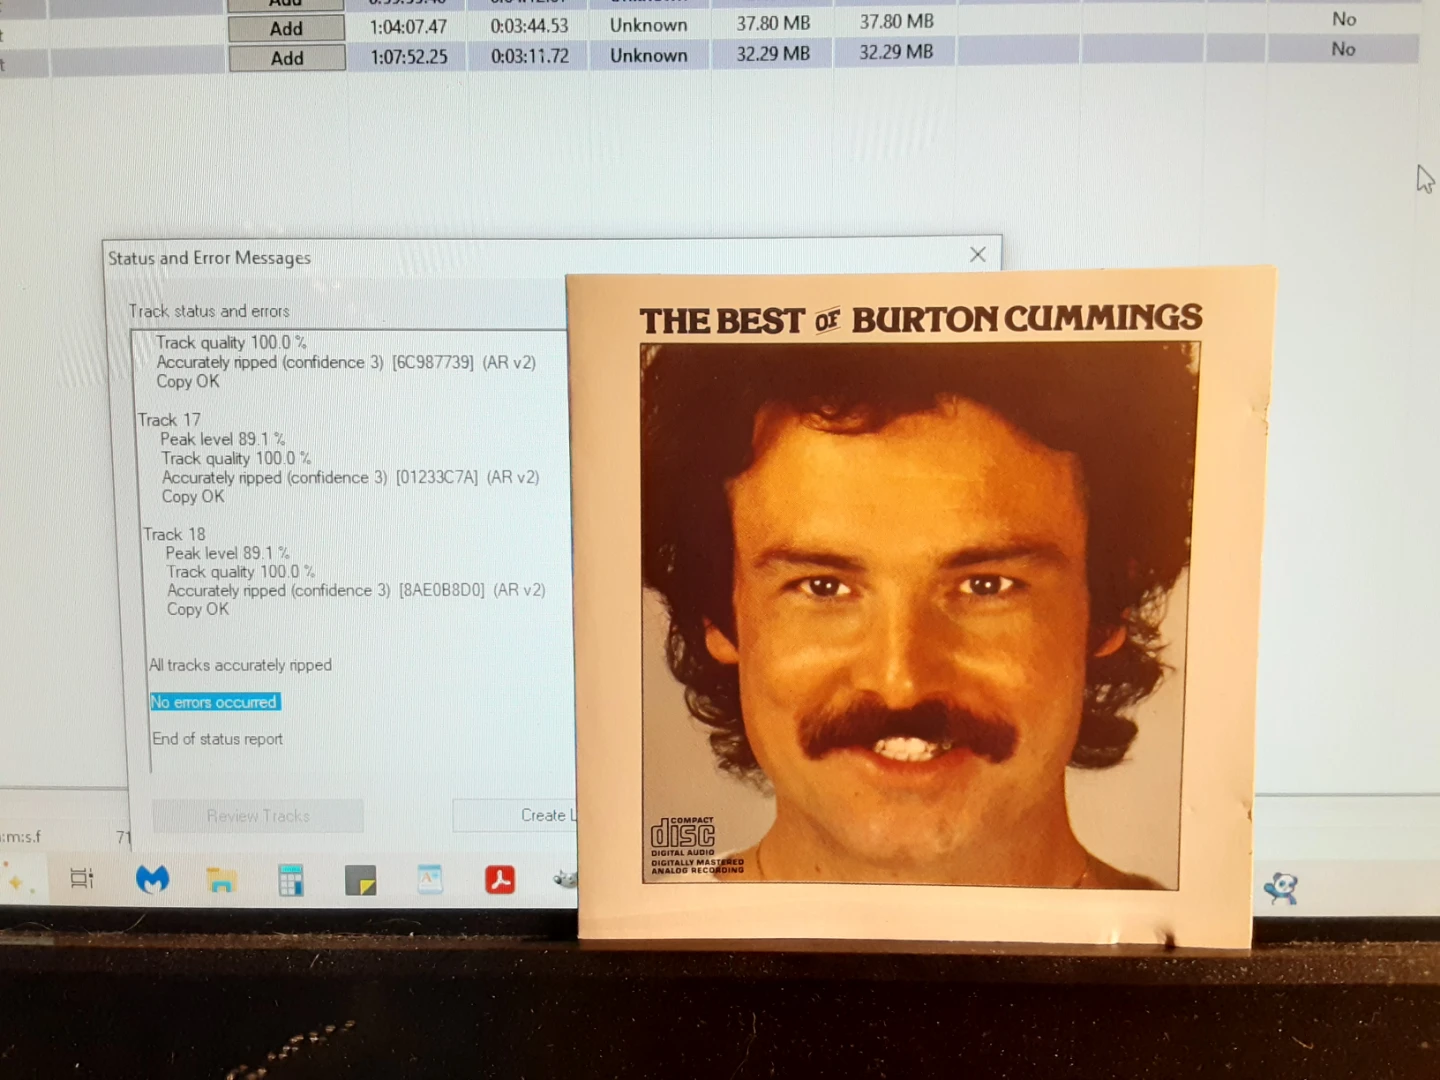Select the 0:03:44.53 length cell

coord(529,26)
